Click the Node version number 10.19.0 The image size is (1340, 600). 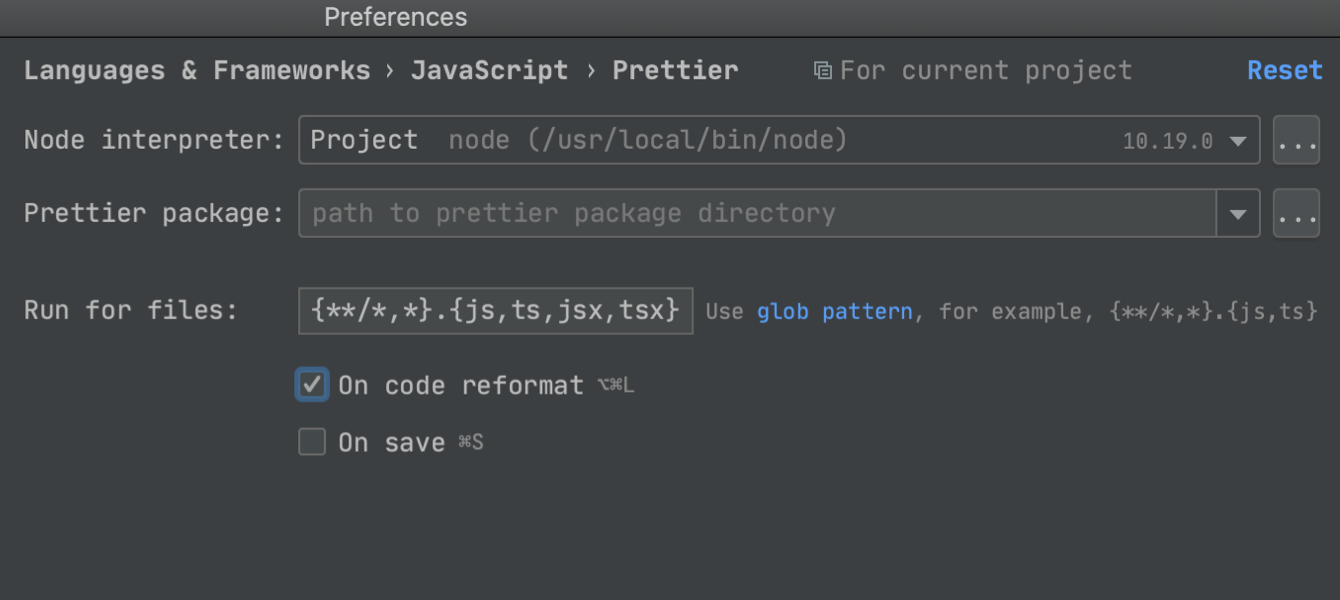pos(1167,142)
